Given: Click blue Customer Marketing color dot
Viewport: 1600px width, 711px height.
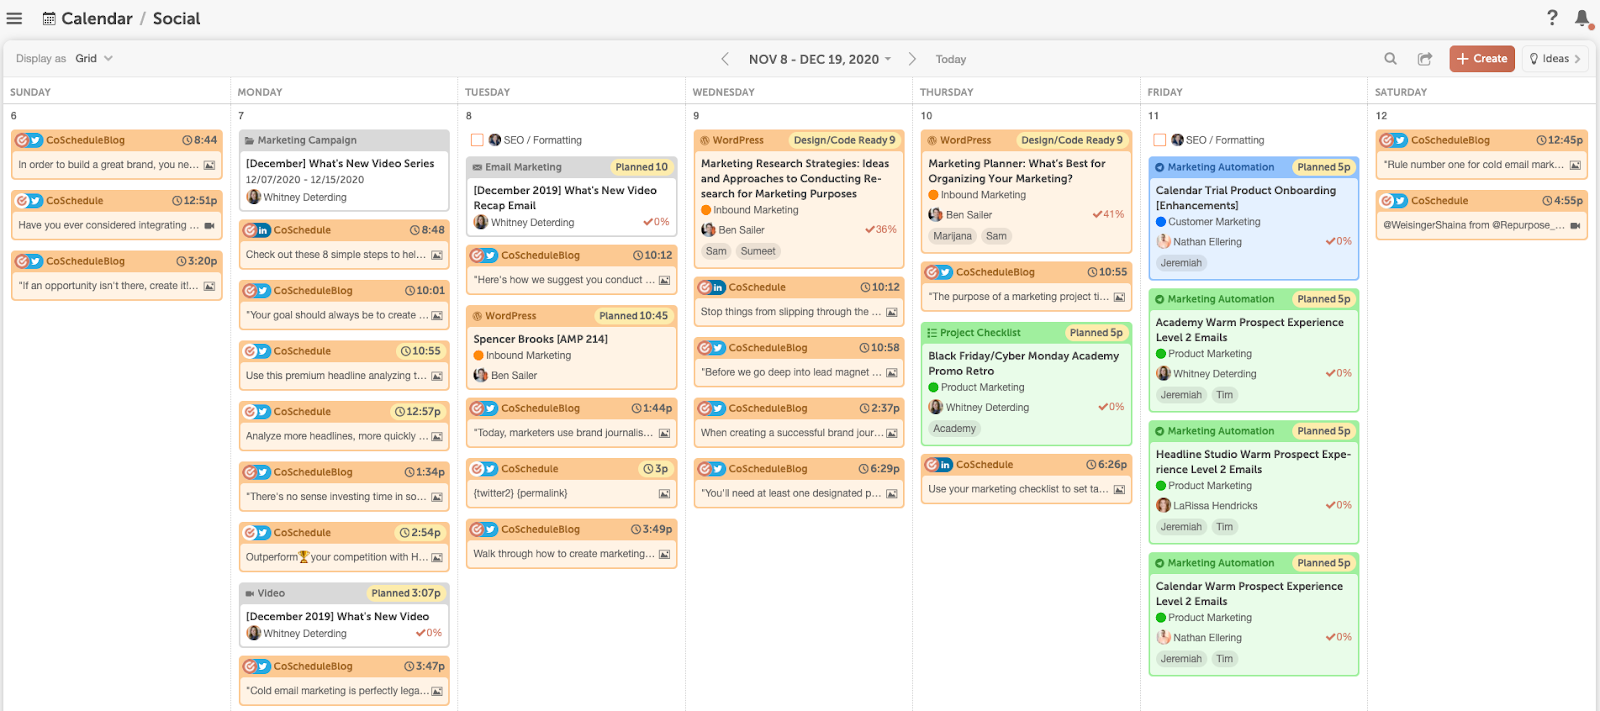Looking at the screenshot, I should pos(1161,222).
